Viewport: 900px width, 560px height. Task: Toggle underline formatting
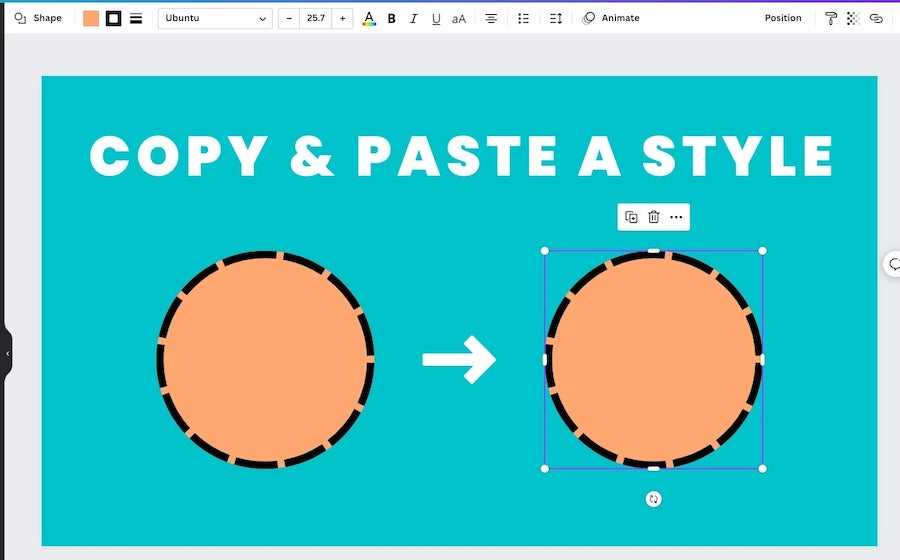pyautogui.click(x=436, y=18)
